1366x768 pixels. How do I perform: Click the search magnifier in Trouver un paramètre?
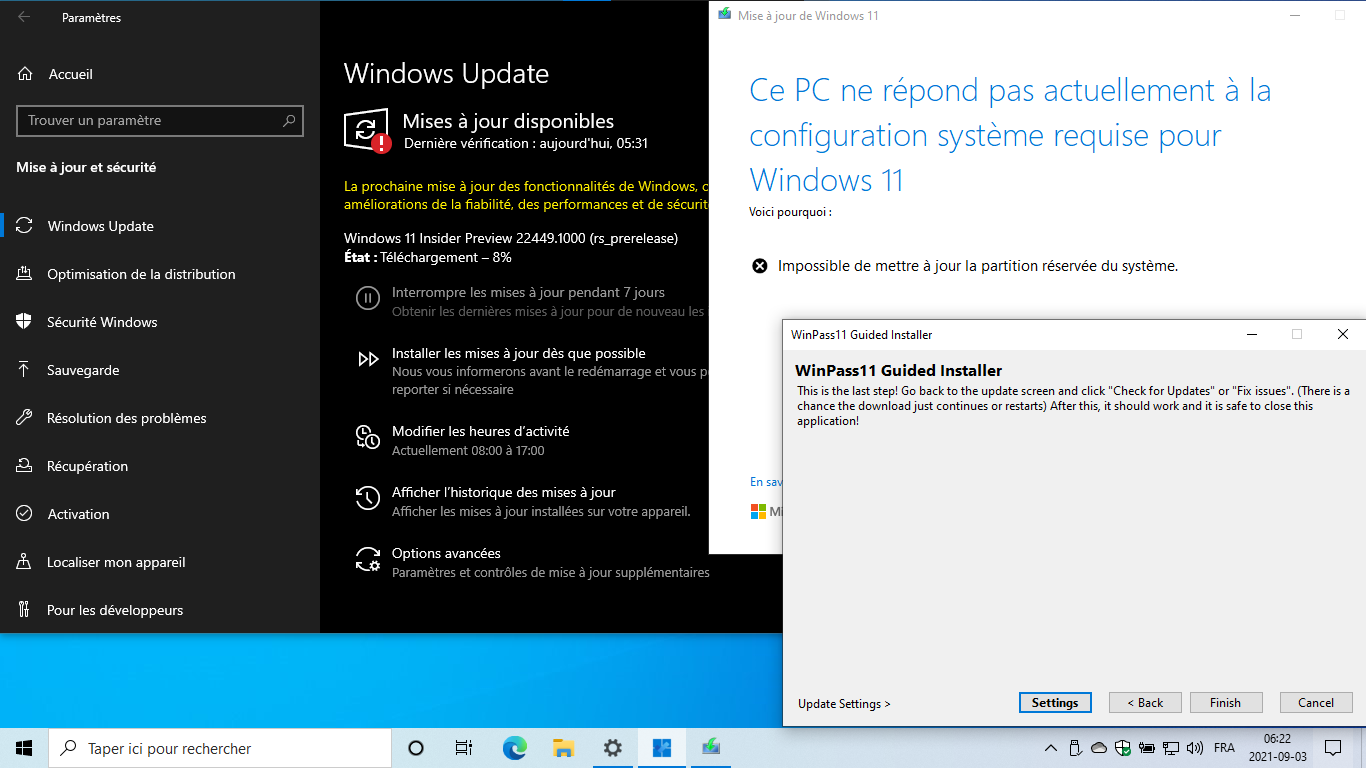(x=289, y=121)
